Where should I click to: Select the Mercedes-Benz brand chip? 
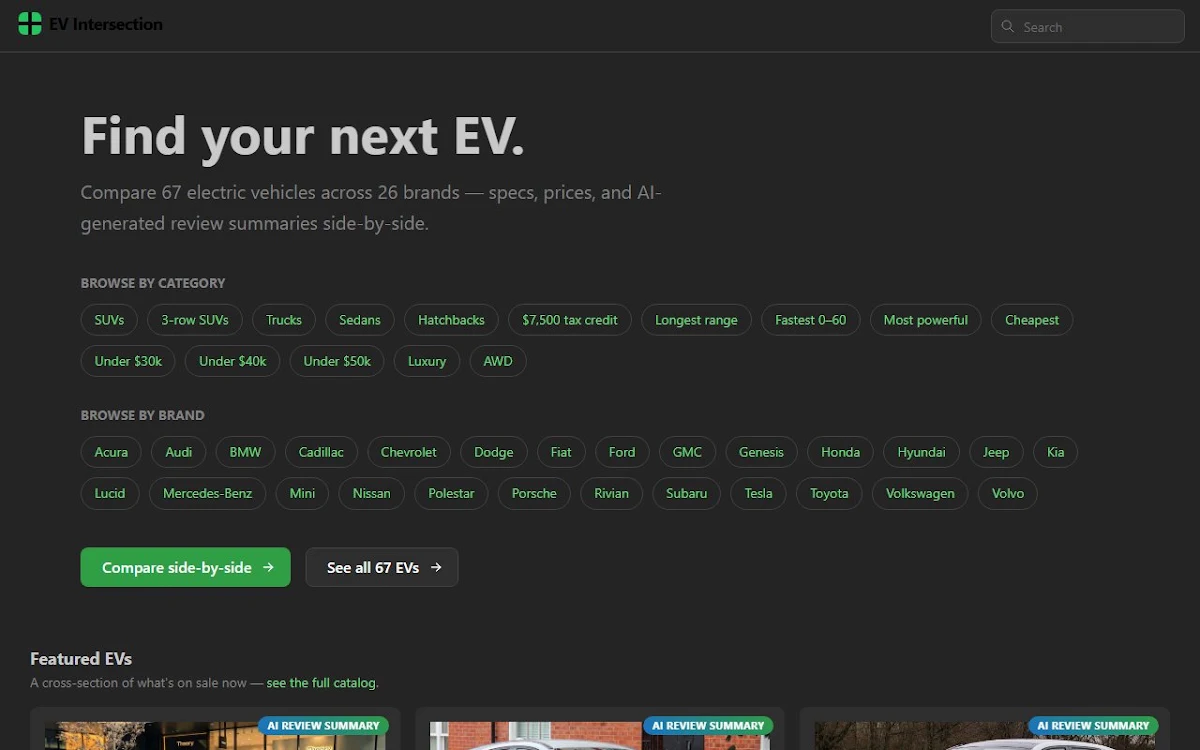tap(208, 493)
